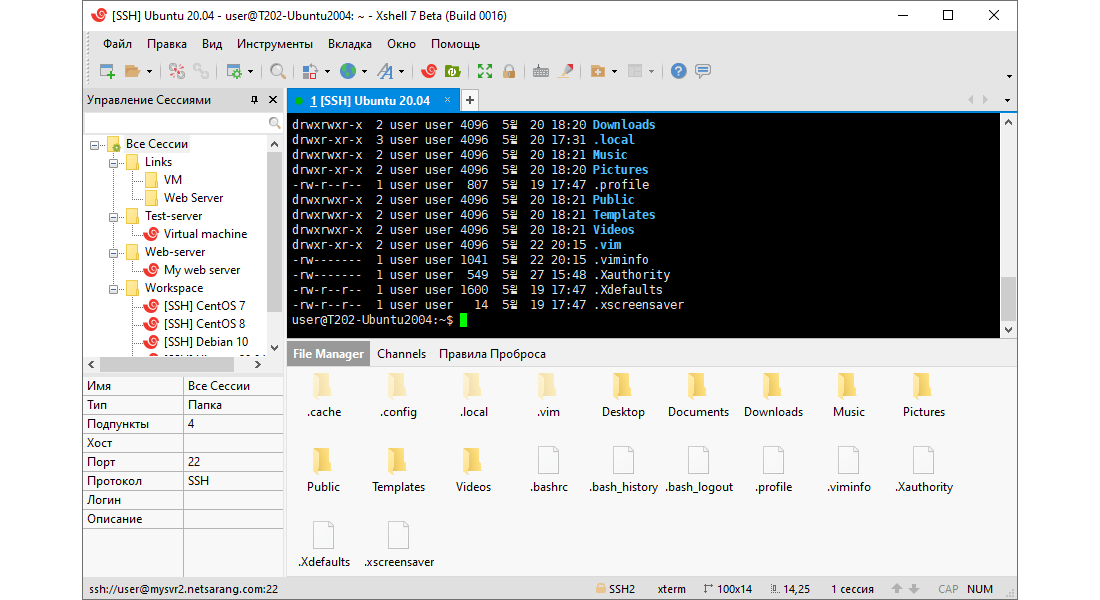Select the Downloads folder in File Manager

[773, 395]
